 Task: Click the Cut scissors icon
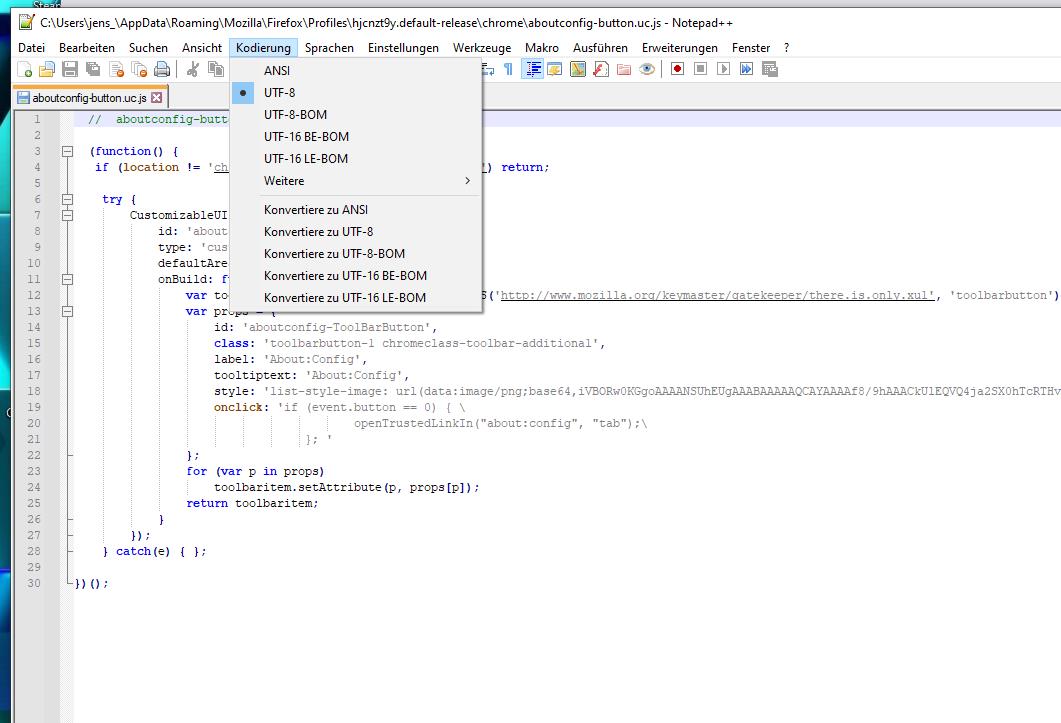(193, 69)
